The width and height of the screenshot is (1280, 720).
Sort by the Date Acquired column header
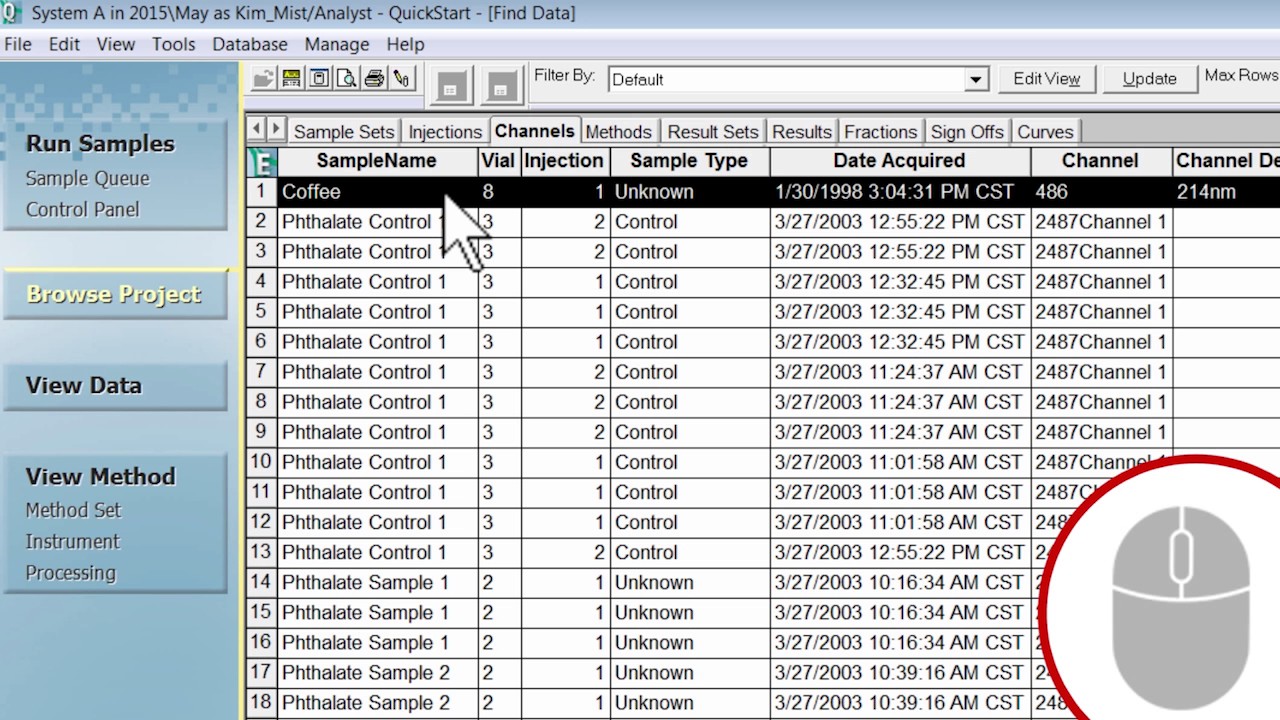899,161
